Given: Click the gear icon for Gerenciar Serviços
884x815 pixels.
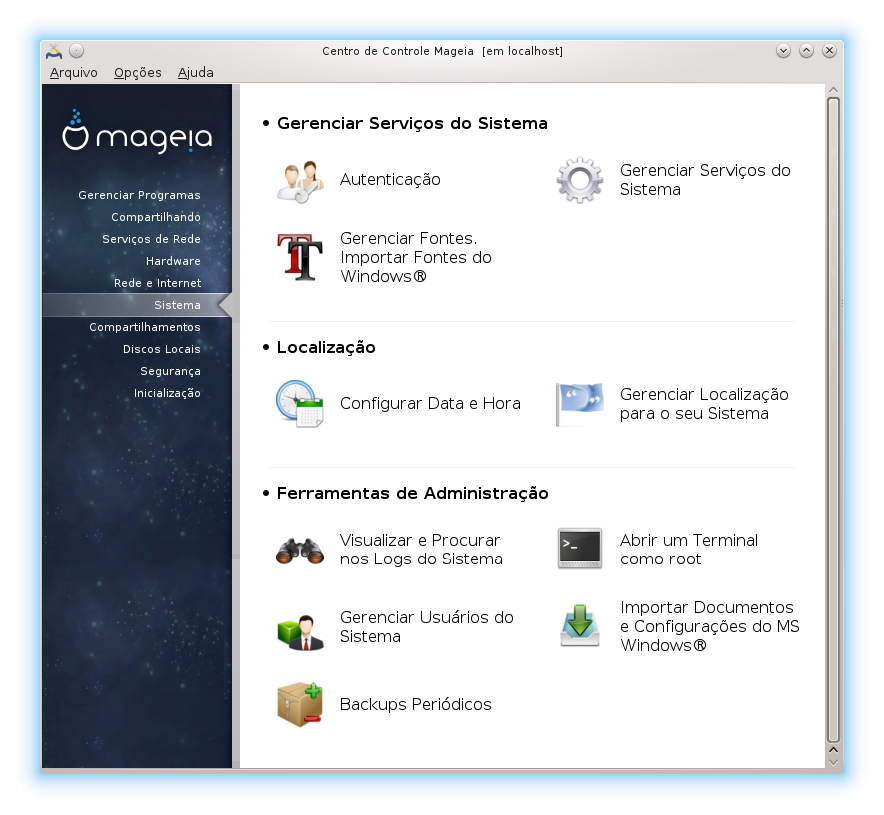Looking at the screenshot, I should 580,180.
